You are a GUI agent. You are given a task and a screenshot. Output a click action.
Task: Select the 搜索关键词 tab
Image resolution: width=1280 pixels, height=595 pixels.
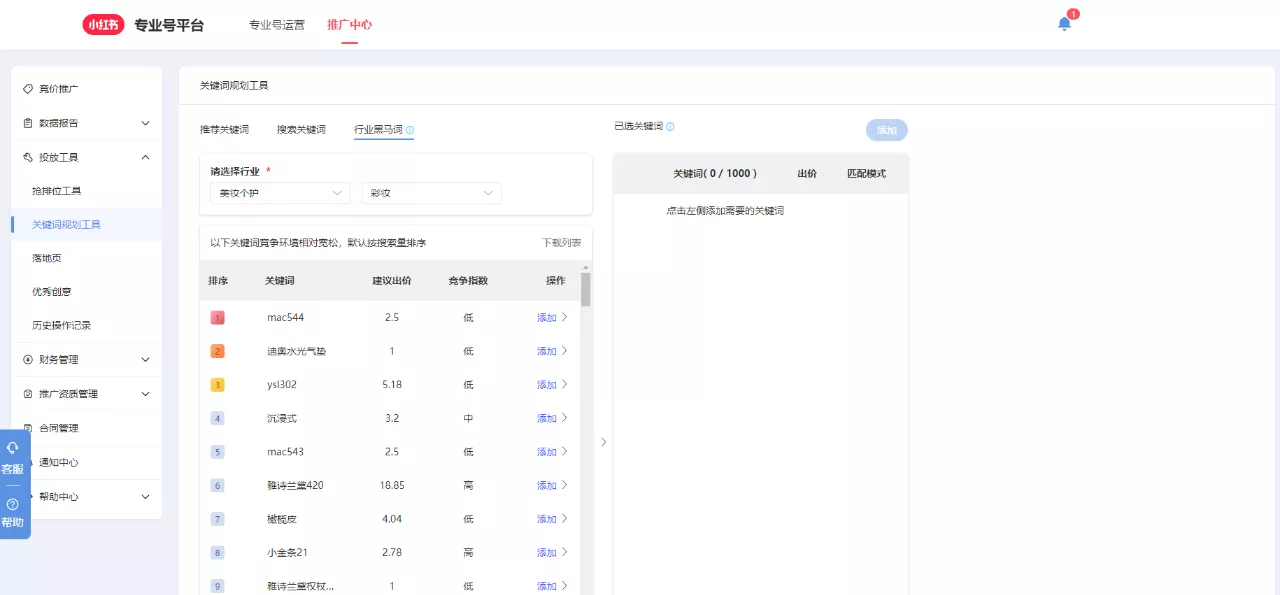[301, 130]
